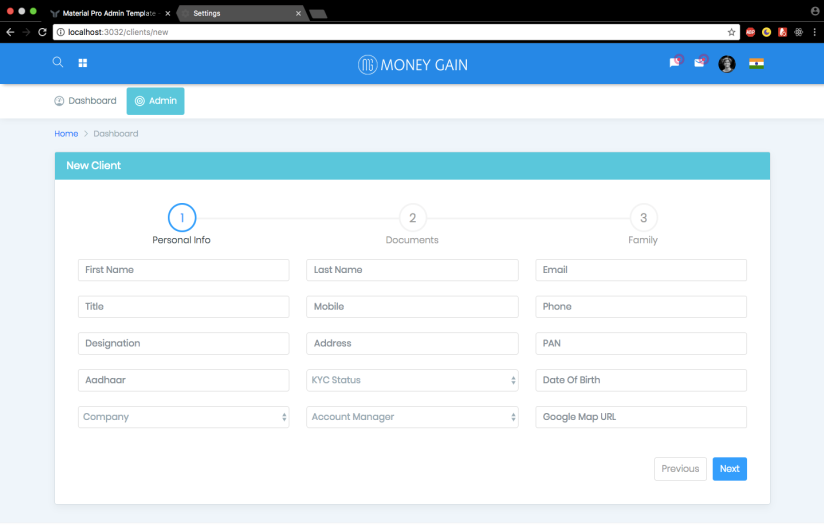The height and width of the screenshot is (525, 825).
Task: Click the Chrome profile icon at top right
Action: click(x=815, y=11)
